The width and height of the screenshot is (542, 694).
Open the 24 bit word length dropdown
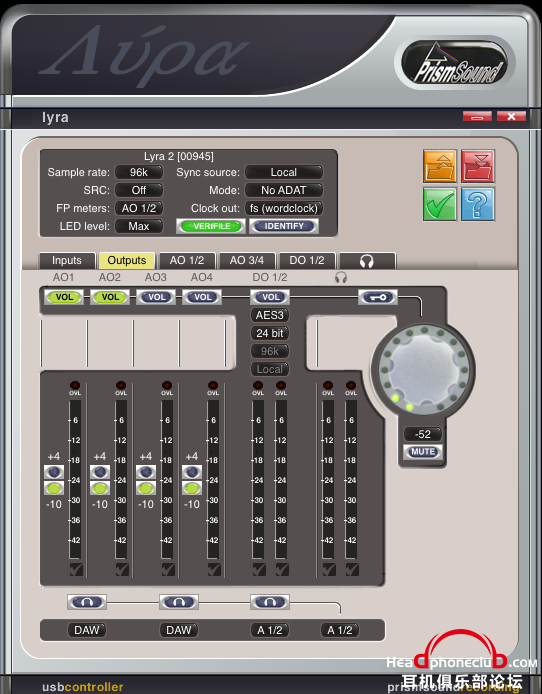pyautogui.click(x=270, y=333)
